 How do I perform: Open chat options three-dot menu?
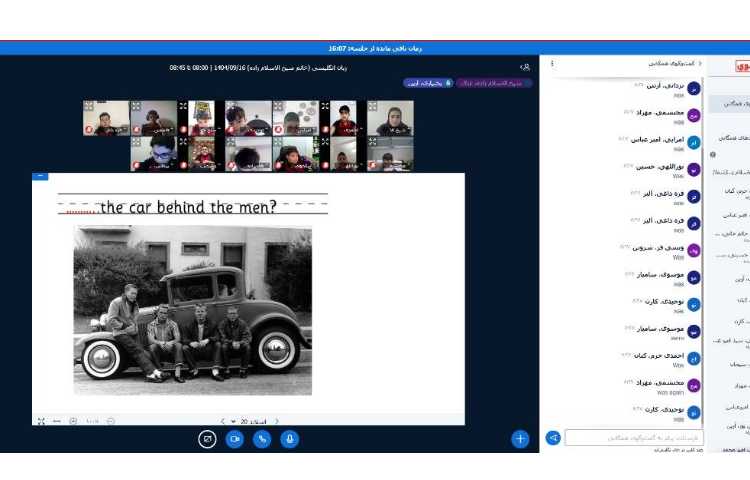[x=552, y=64]
